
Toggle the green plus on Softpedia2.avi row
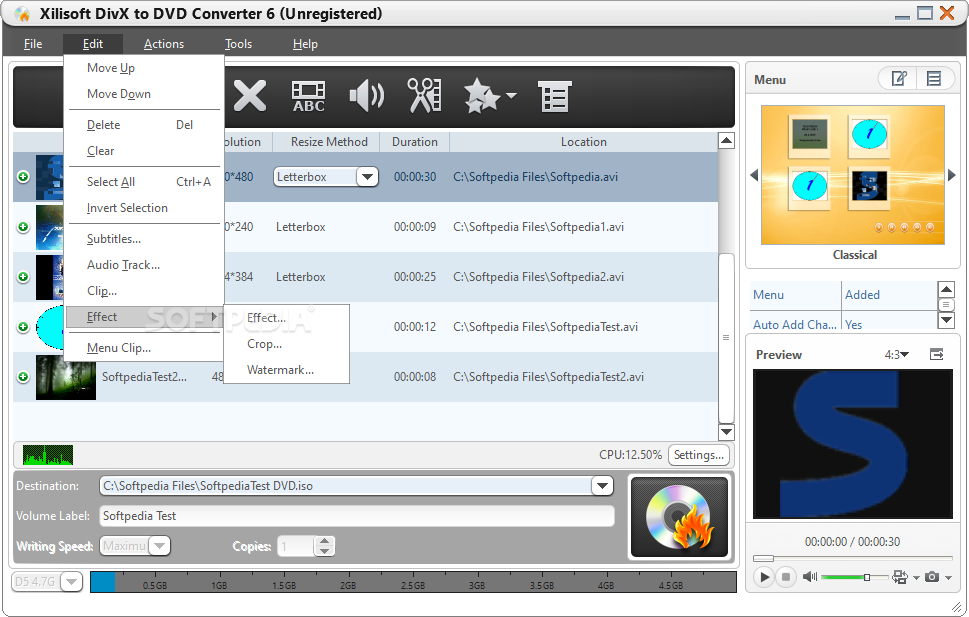(x=23, y=276)
